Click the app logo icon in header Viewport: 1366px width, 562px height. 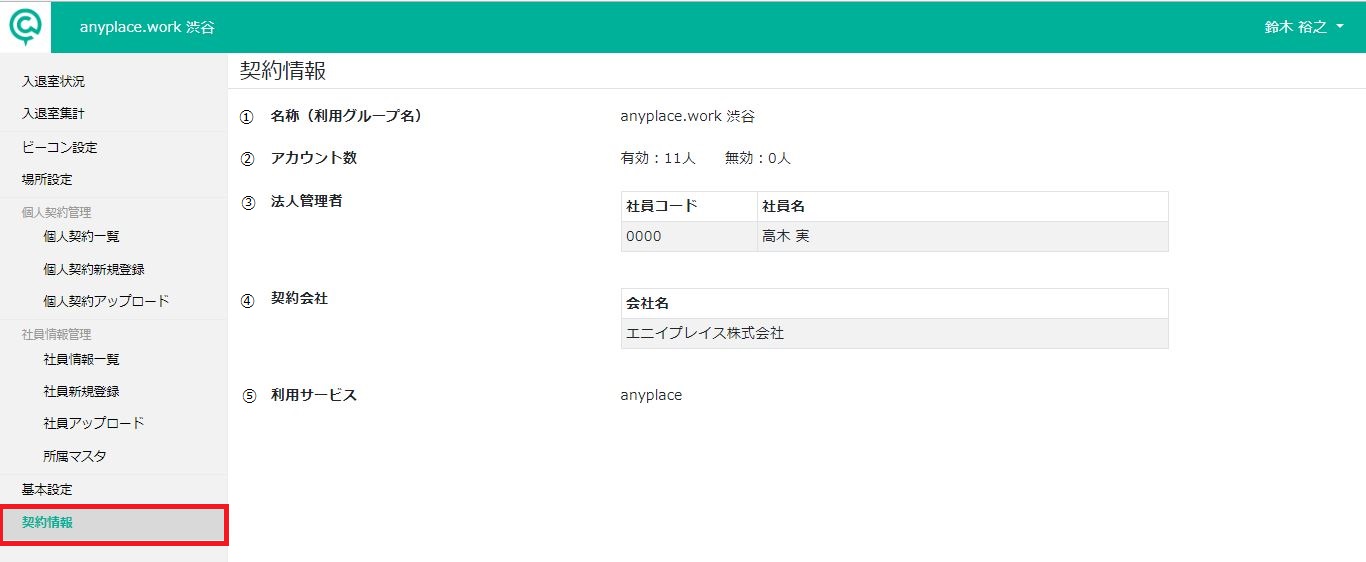click(x=25, y=27)
